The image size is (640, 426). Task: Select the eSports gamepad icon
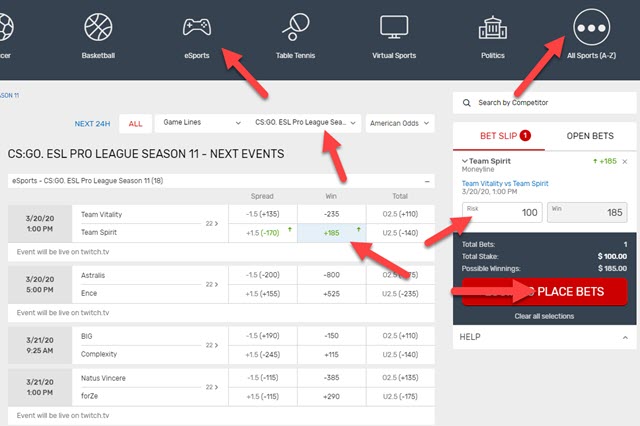pyautogui.click(x=196, y=29)
